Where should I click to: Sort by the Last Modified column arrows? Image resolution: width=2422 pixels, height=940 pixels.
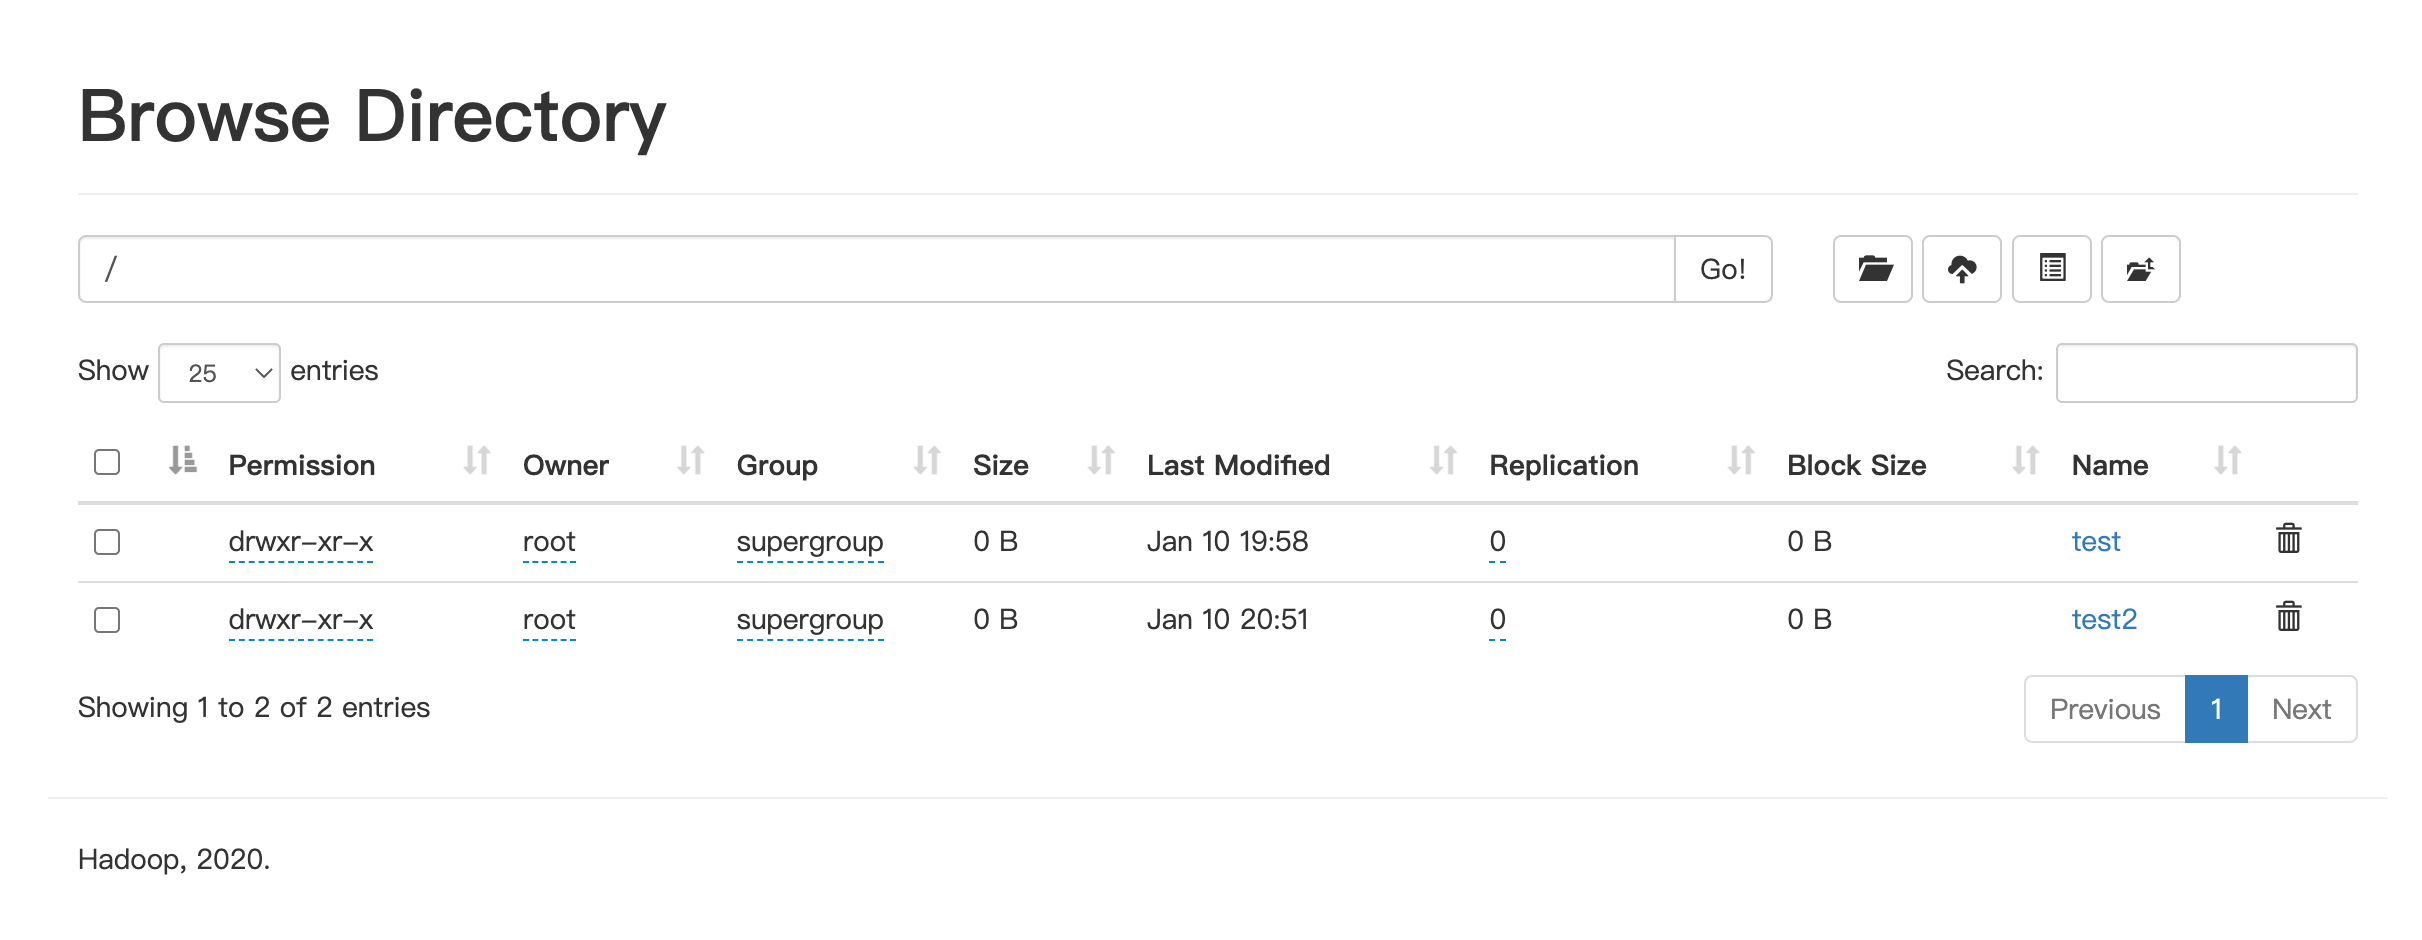click(1443, 460)
